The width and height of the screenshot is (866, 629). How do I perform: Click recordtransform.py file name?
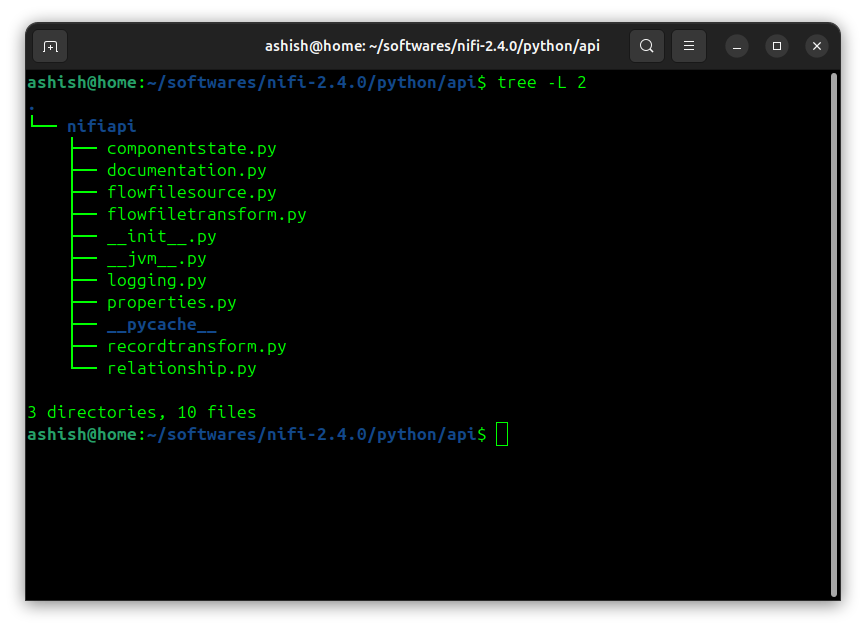[x=196, y=346]
